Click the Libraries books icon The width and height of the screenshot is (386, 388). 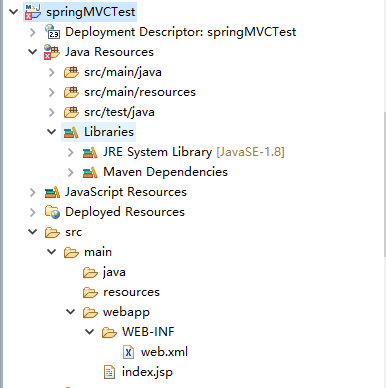coord(71,132)
